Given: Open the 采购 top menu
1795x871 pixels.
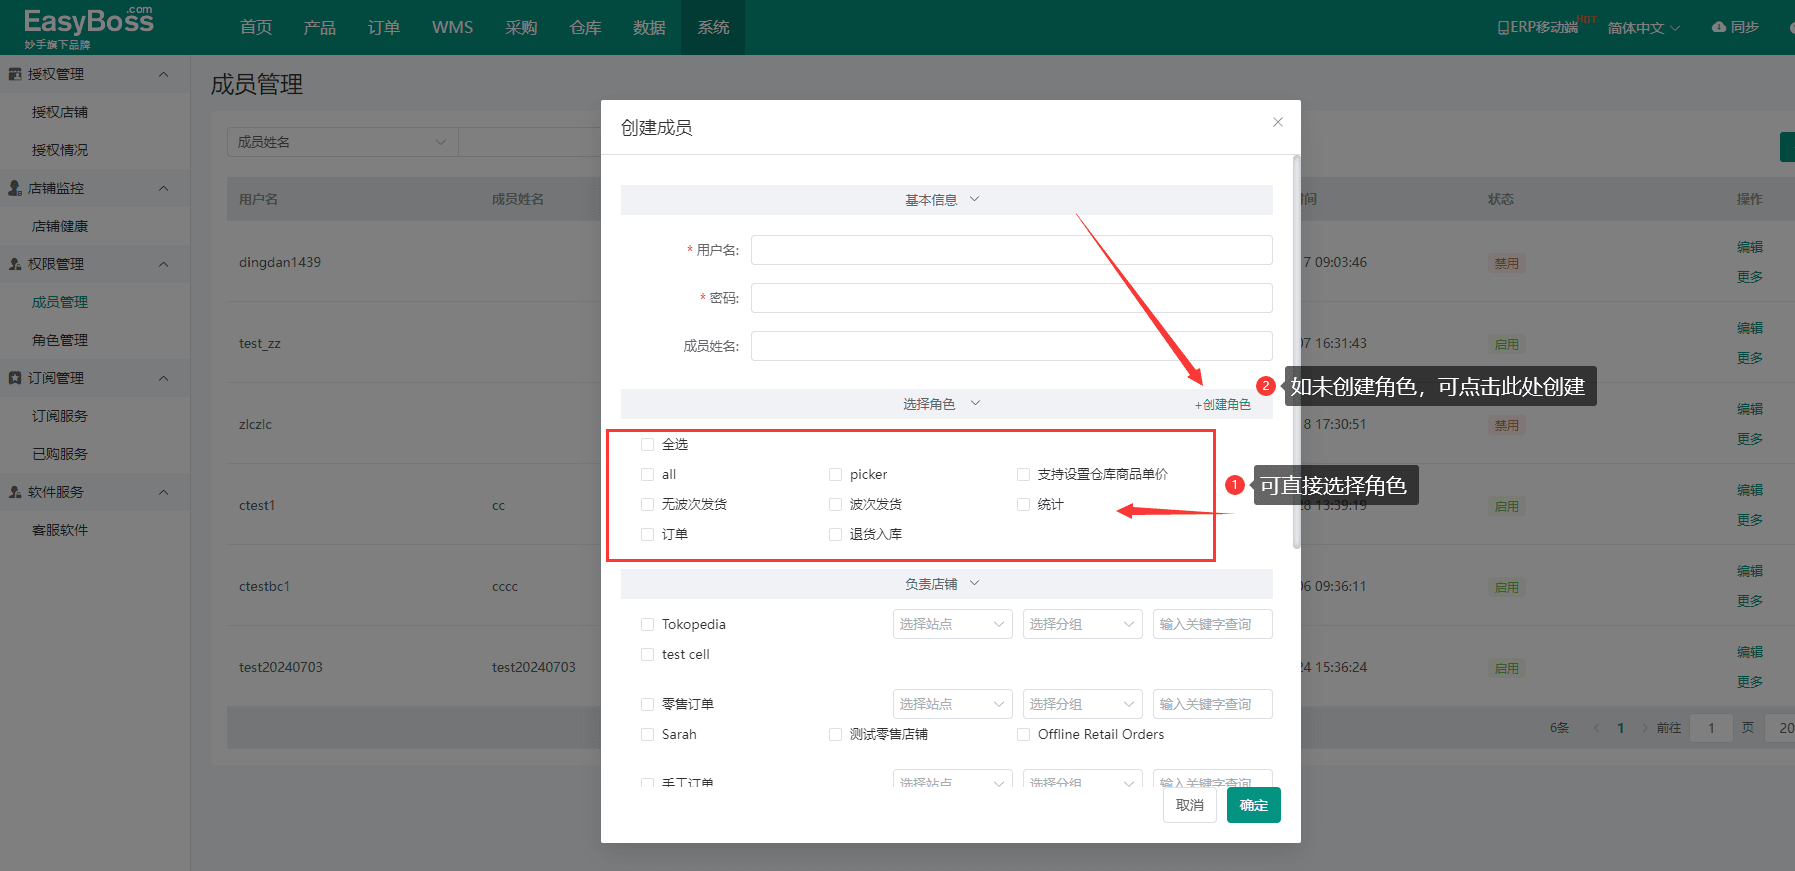Looking at the screenshot, I should (x=521, y=27).
